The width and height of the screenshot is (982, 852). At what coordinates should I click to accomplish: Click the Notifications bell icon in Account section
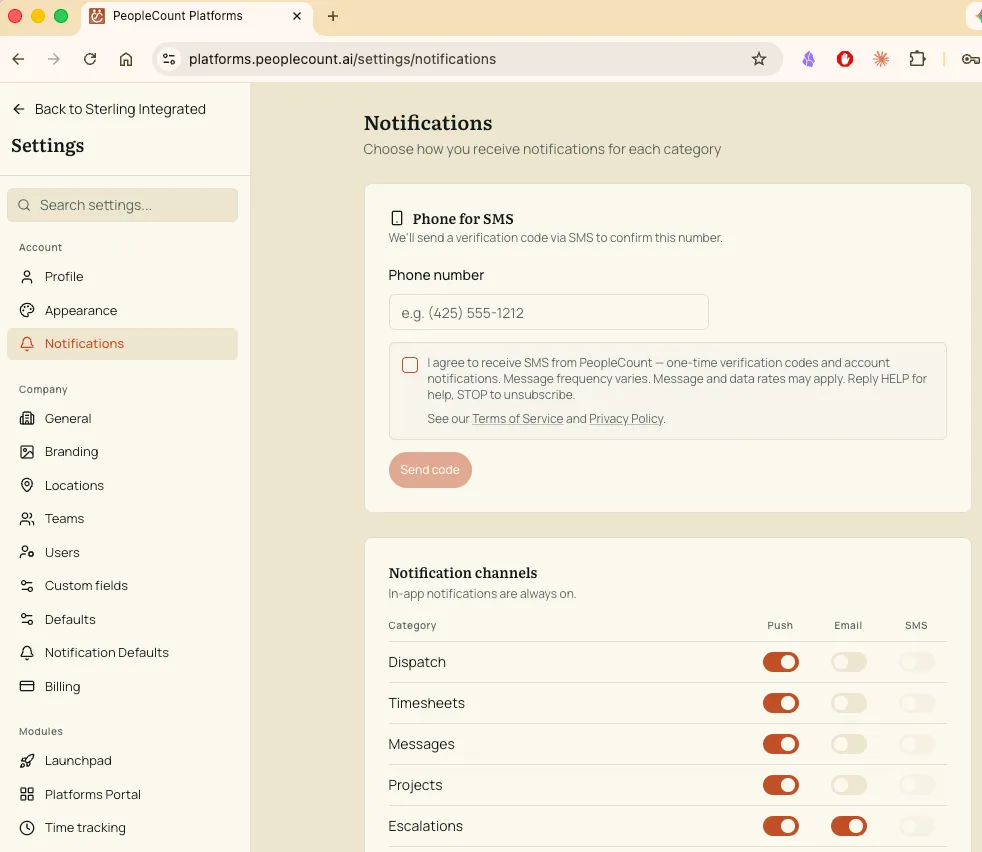[27, 343]
